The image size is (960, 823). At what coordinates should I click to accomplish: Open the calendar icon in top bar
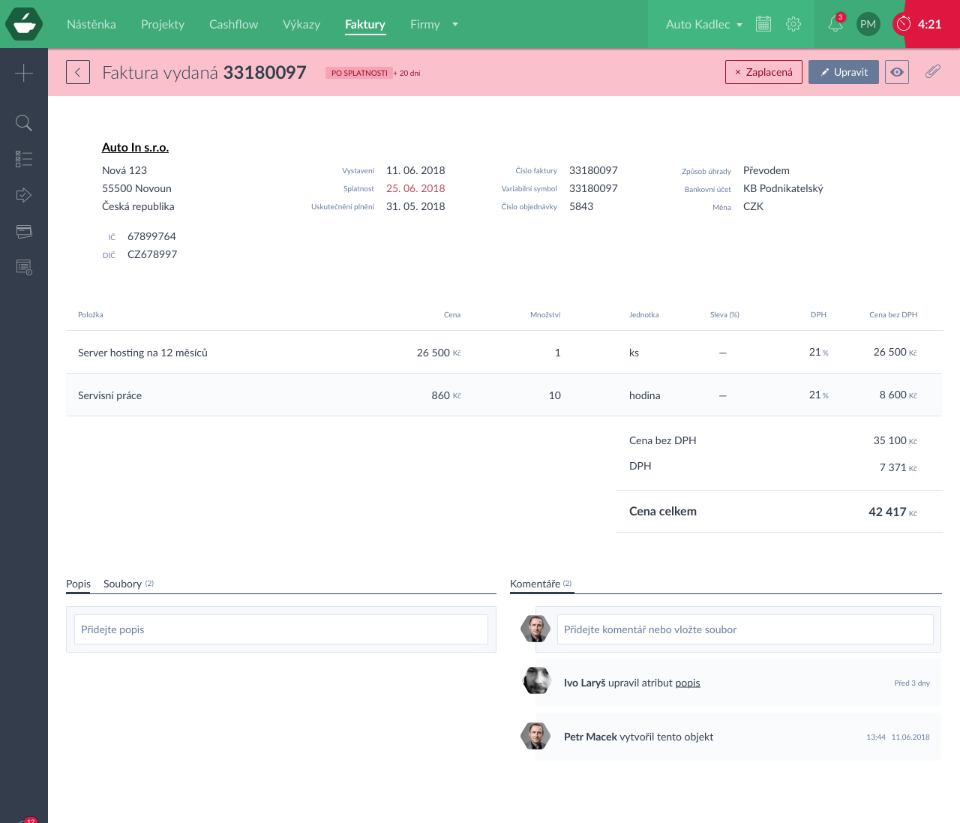pos(763,24)
